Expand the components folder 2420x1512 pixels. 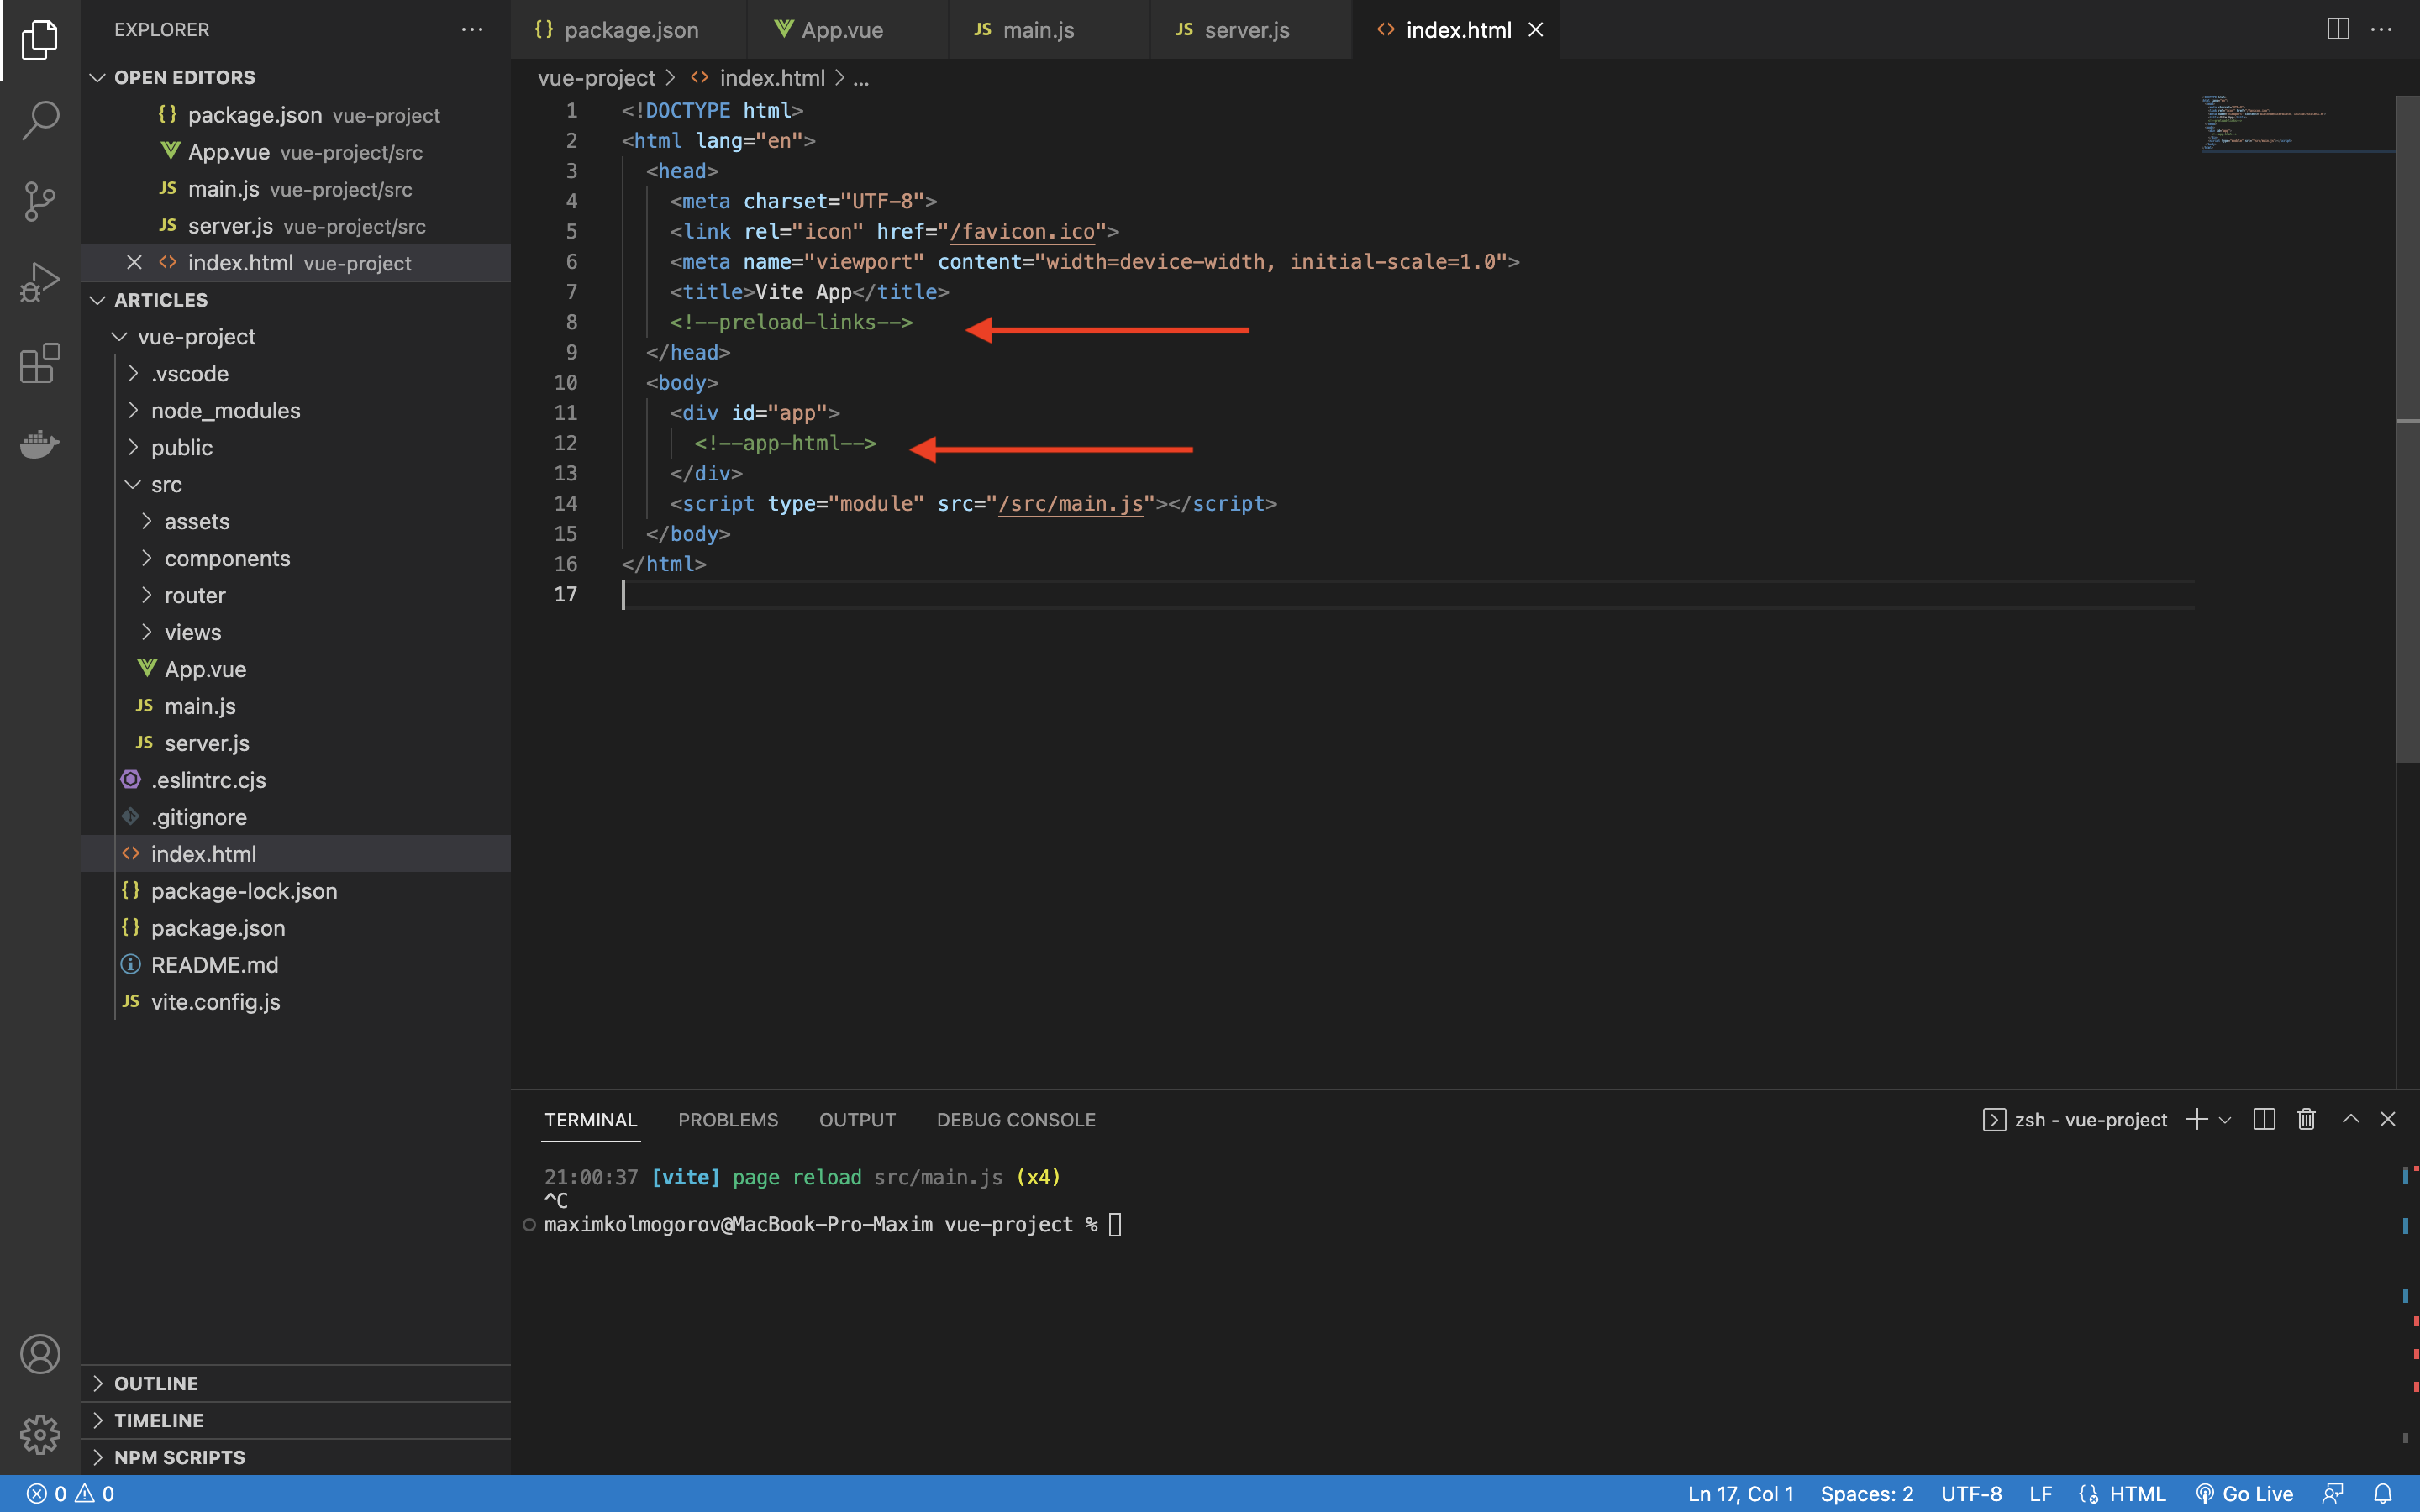pyautogui.click(x=295, y=559)
